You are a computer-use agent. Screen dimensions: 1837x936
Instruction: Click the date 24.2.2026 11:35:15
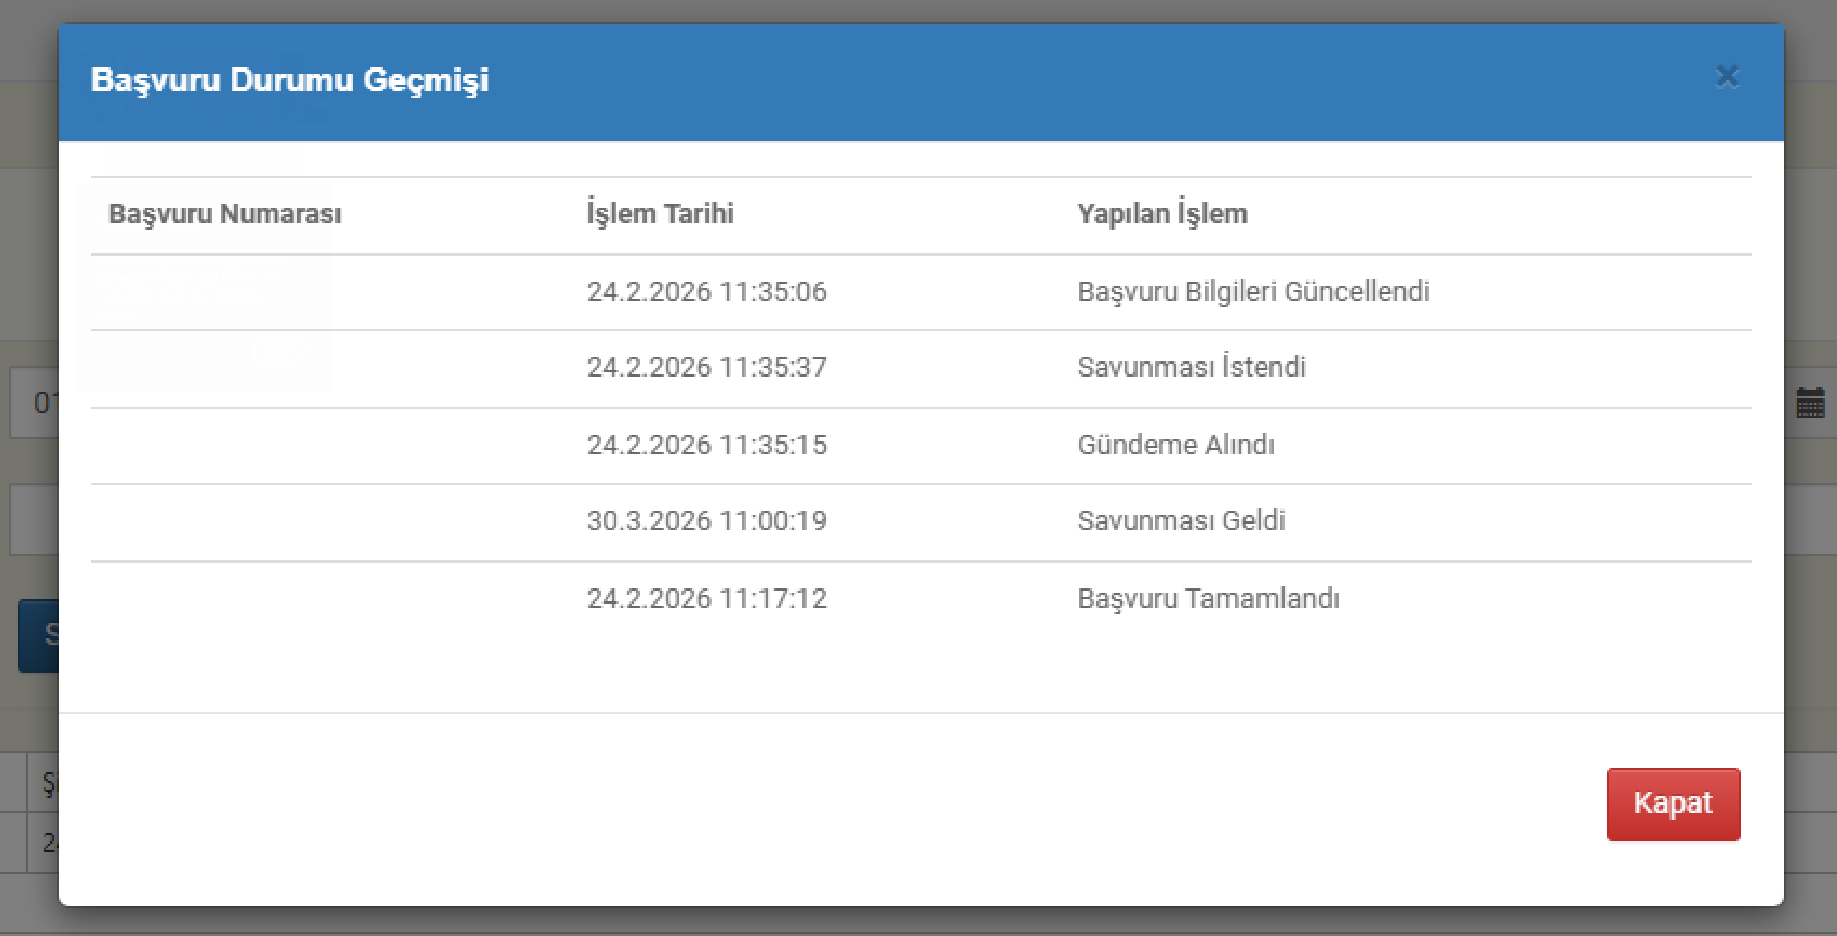(x=706, y=444)
